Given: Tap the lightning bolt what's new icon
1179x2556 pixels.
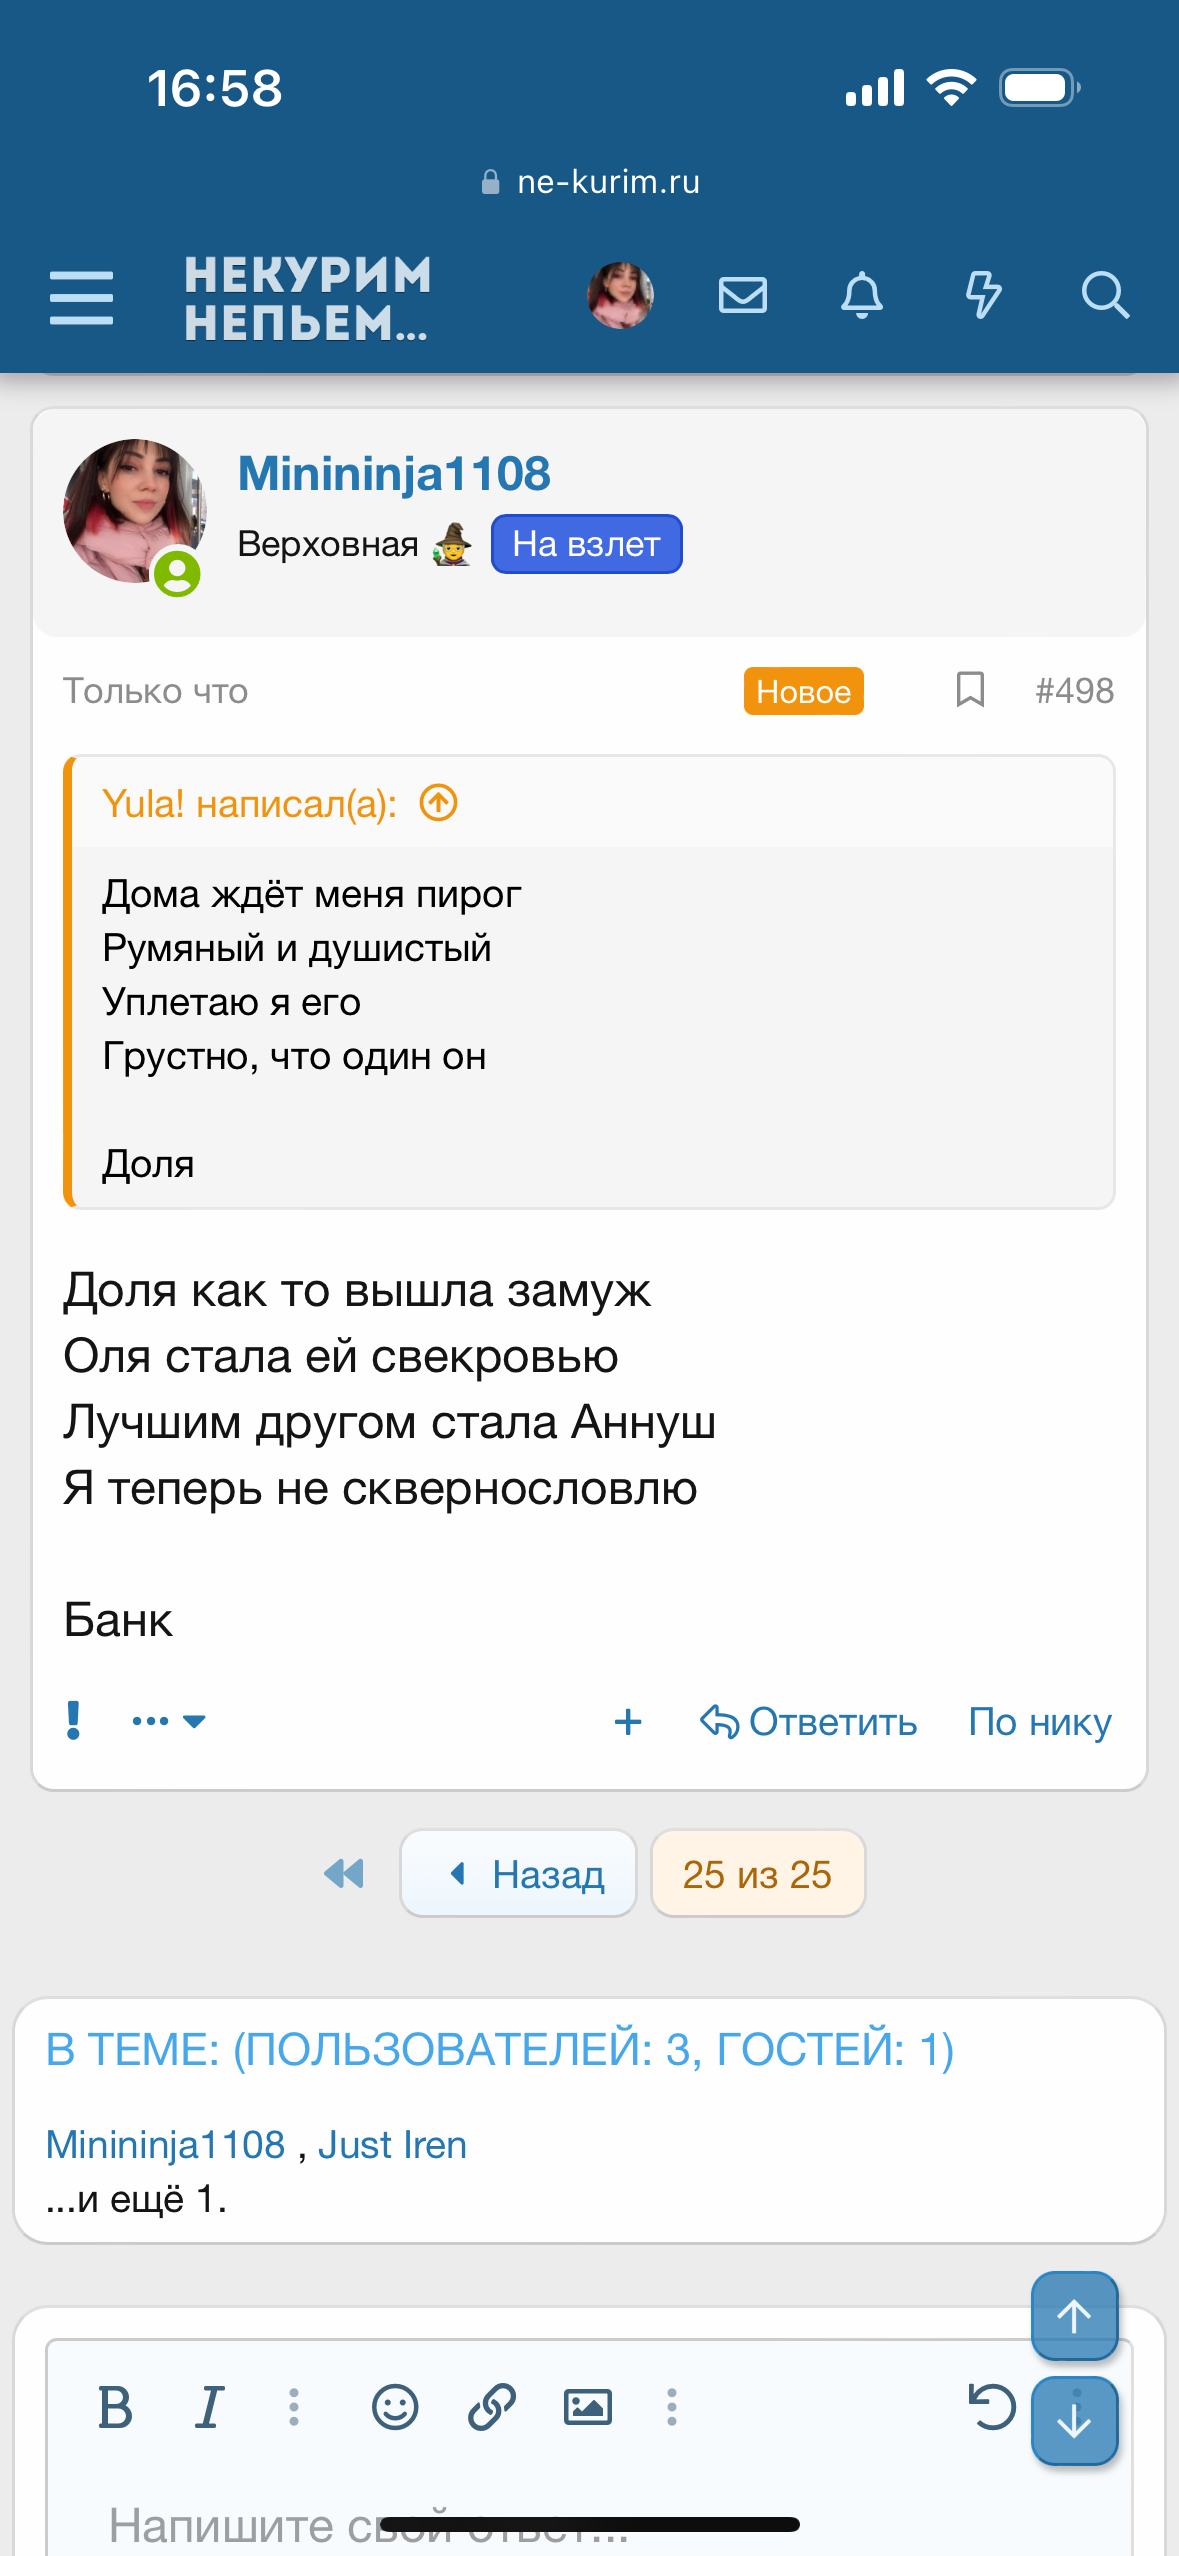Looking at the screenshot, I should (x=982, y=296).
